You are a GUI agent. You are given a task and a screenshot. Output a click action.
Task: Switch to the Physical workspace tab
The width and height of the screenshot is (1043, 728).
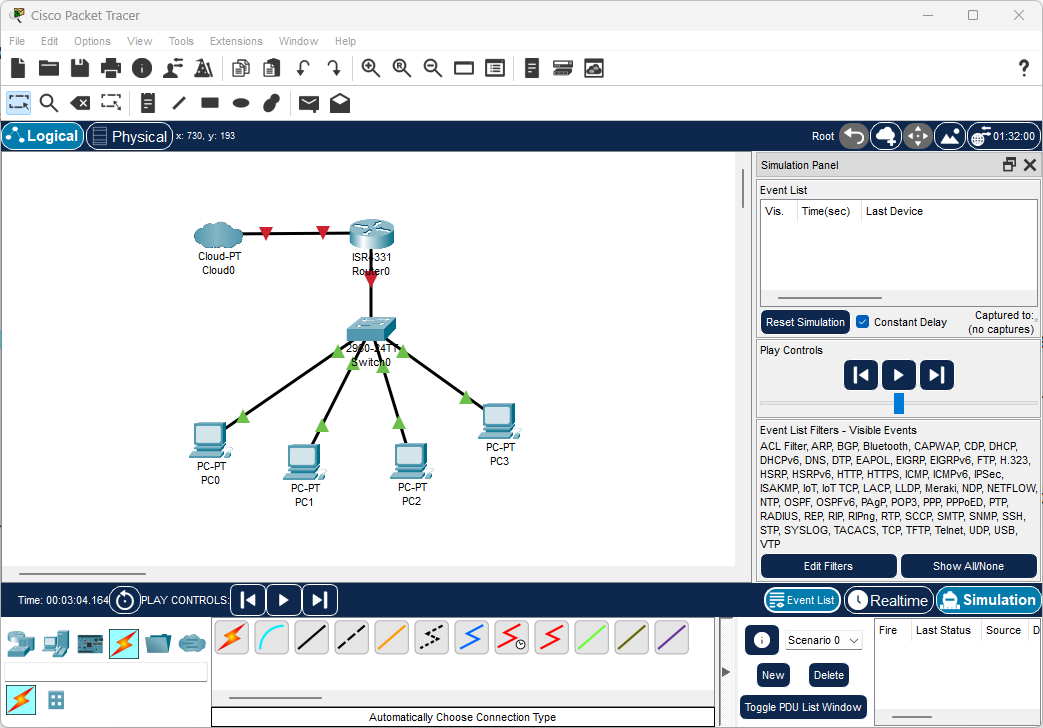(x=129, y=136)
